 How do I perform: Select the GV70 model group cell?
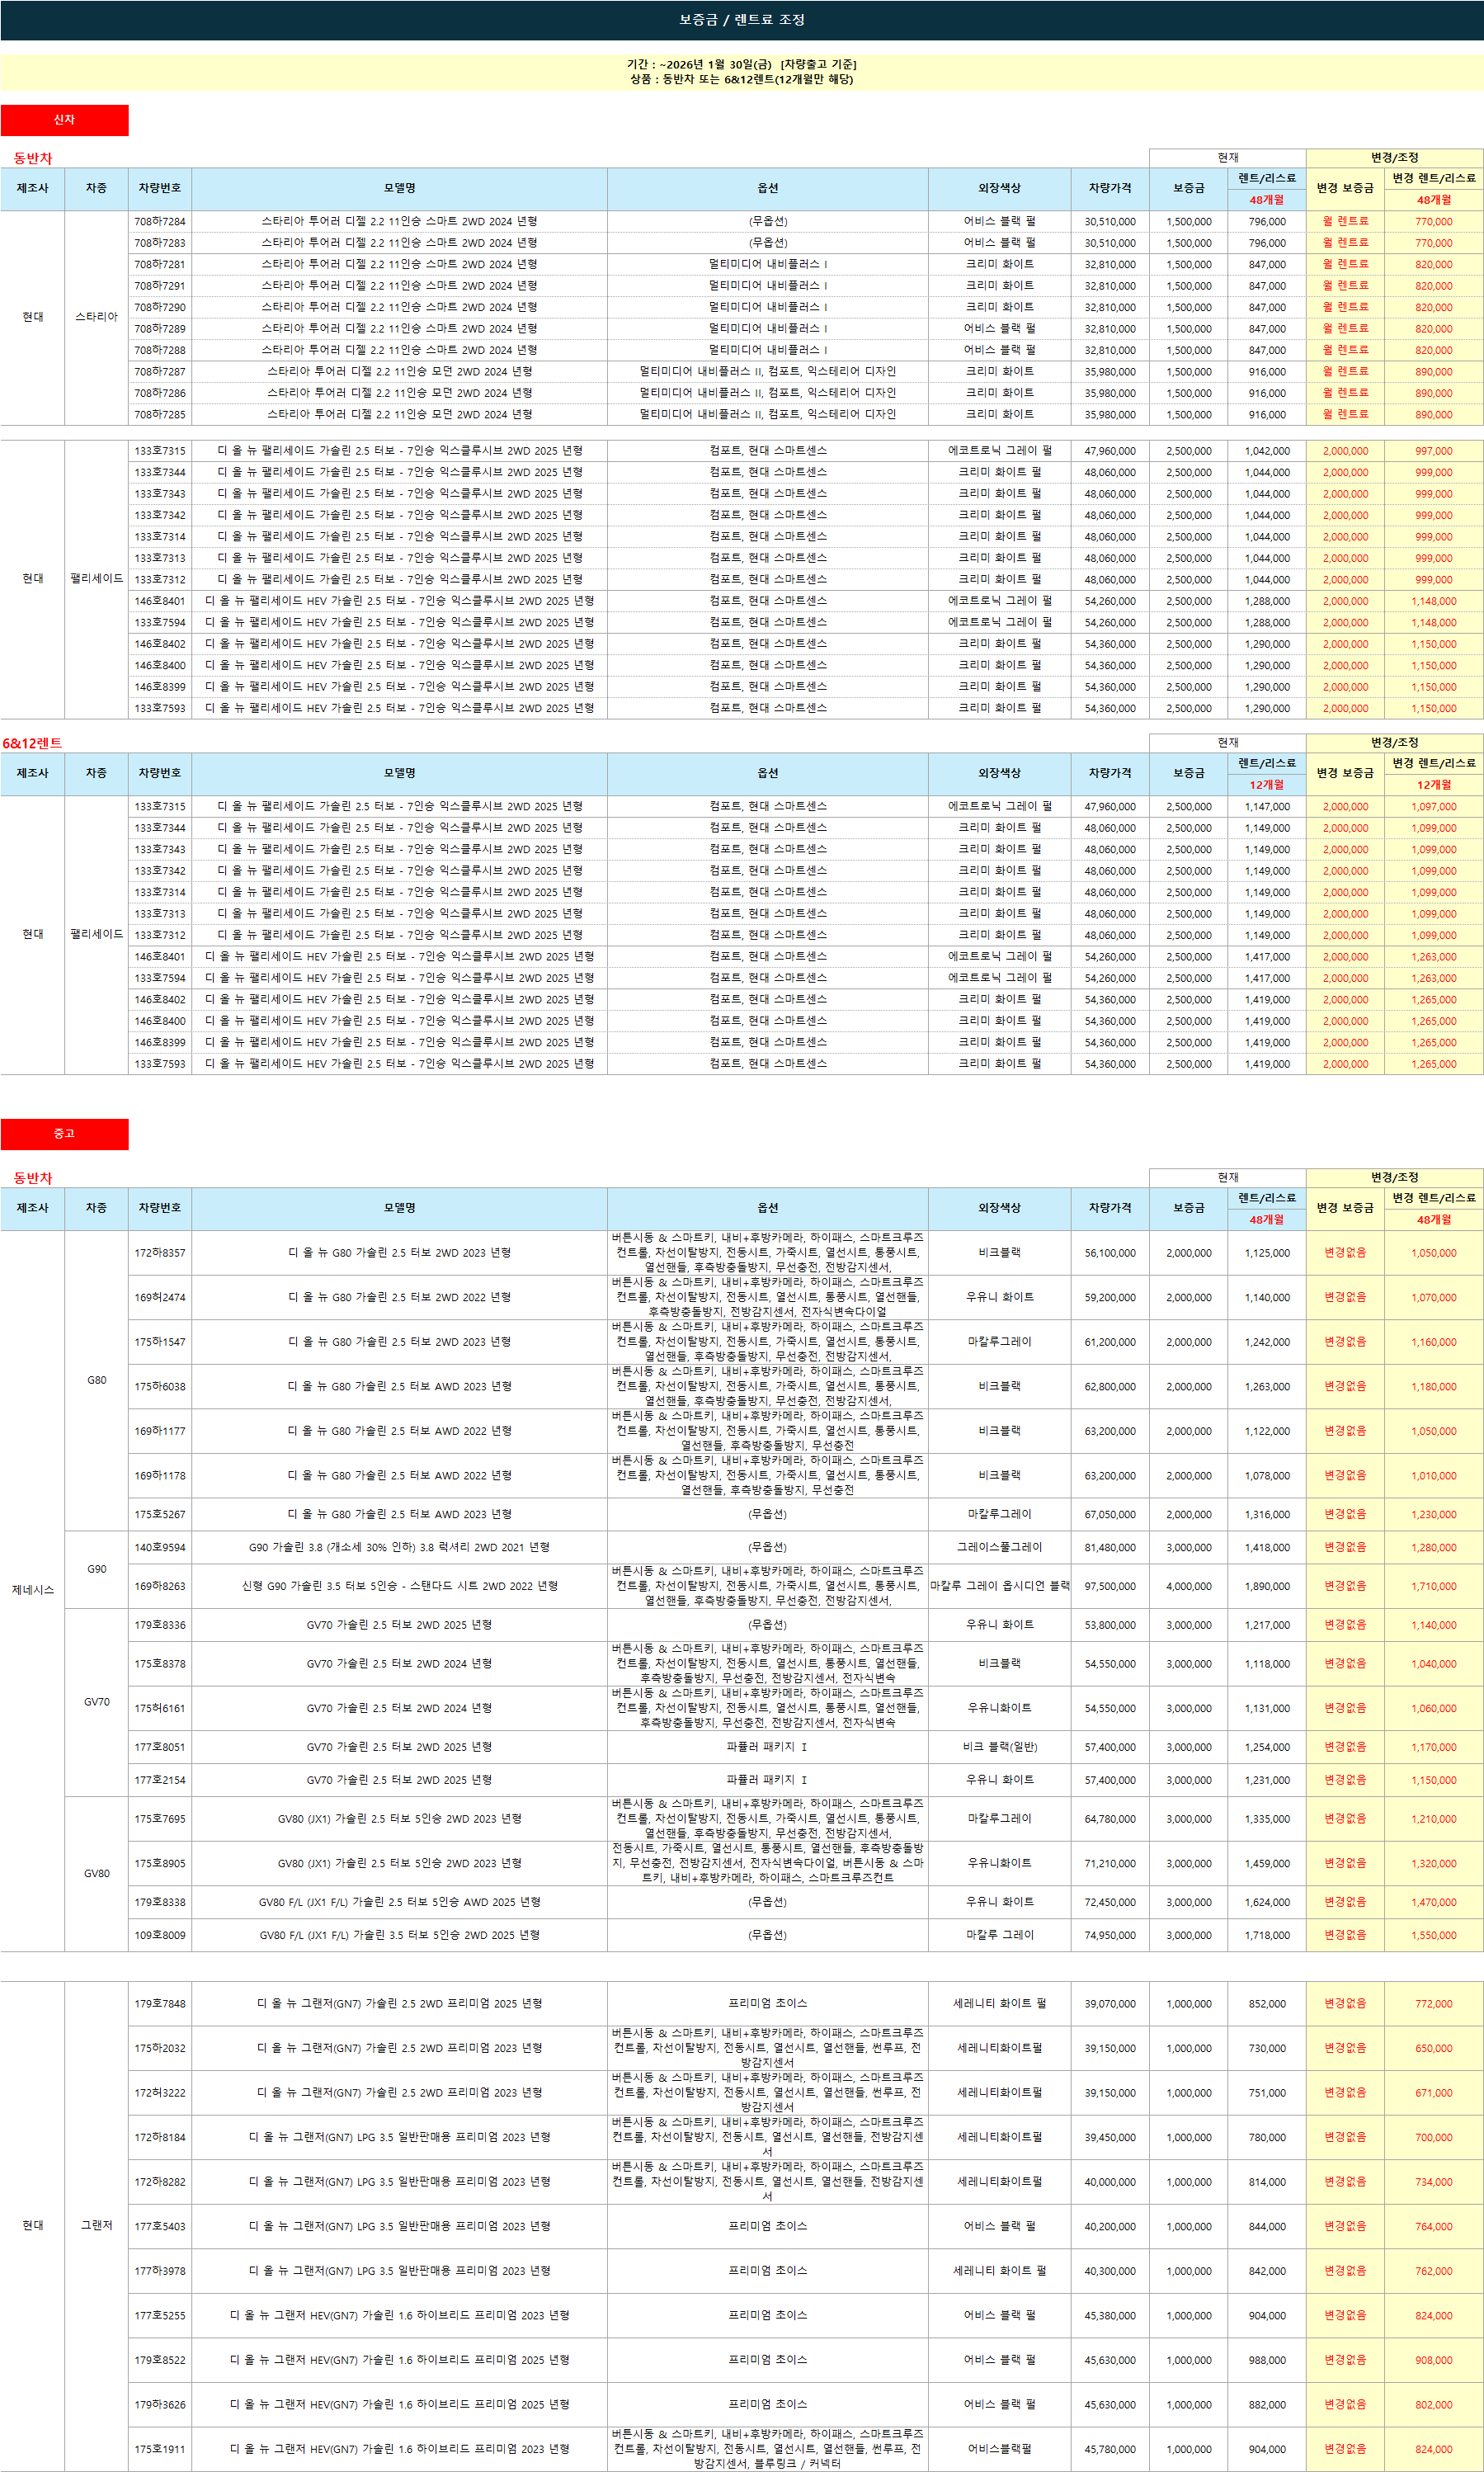96,1702
